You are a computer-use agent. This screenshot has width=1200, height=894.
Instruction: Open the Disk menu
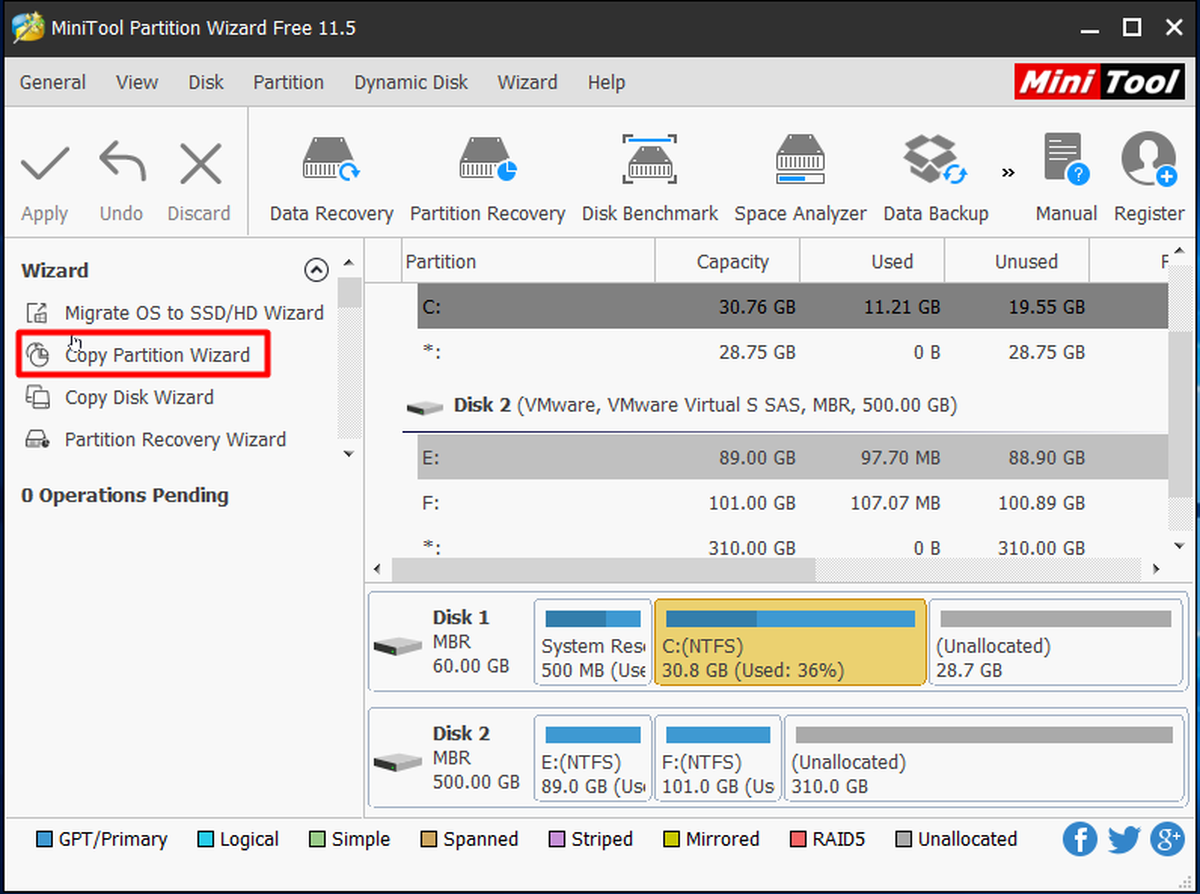point(206,82)
